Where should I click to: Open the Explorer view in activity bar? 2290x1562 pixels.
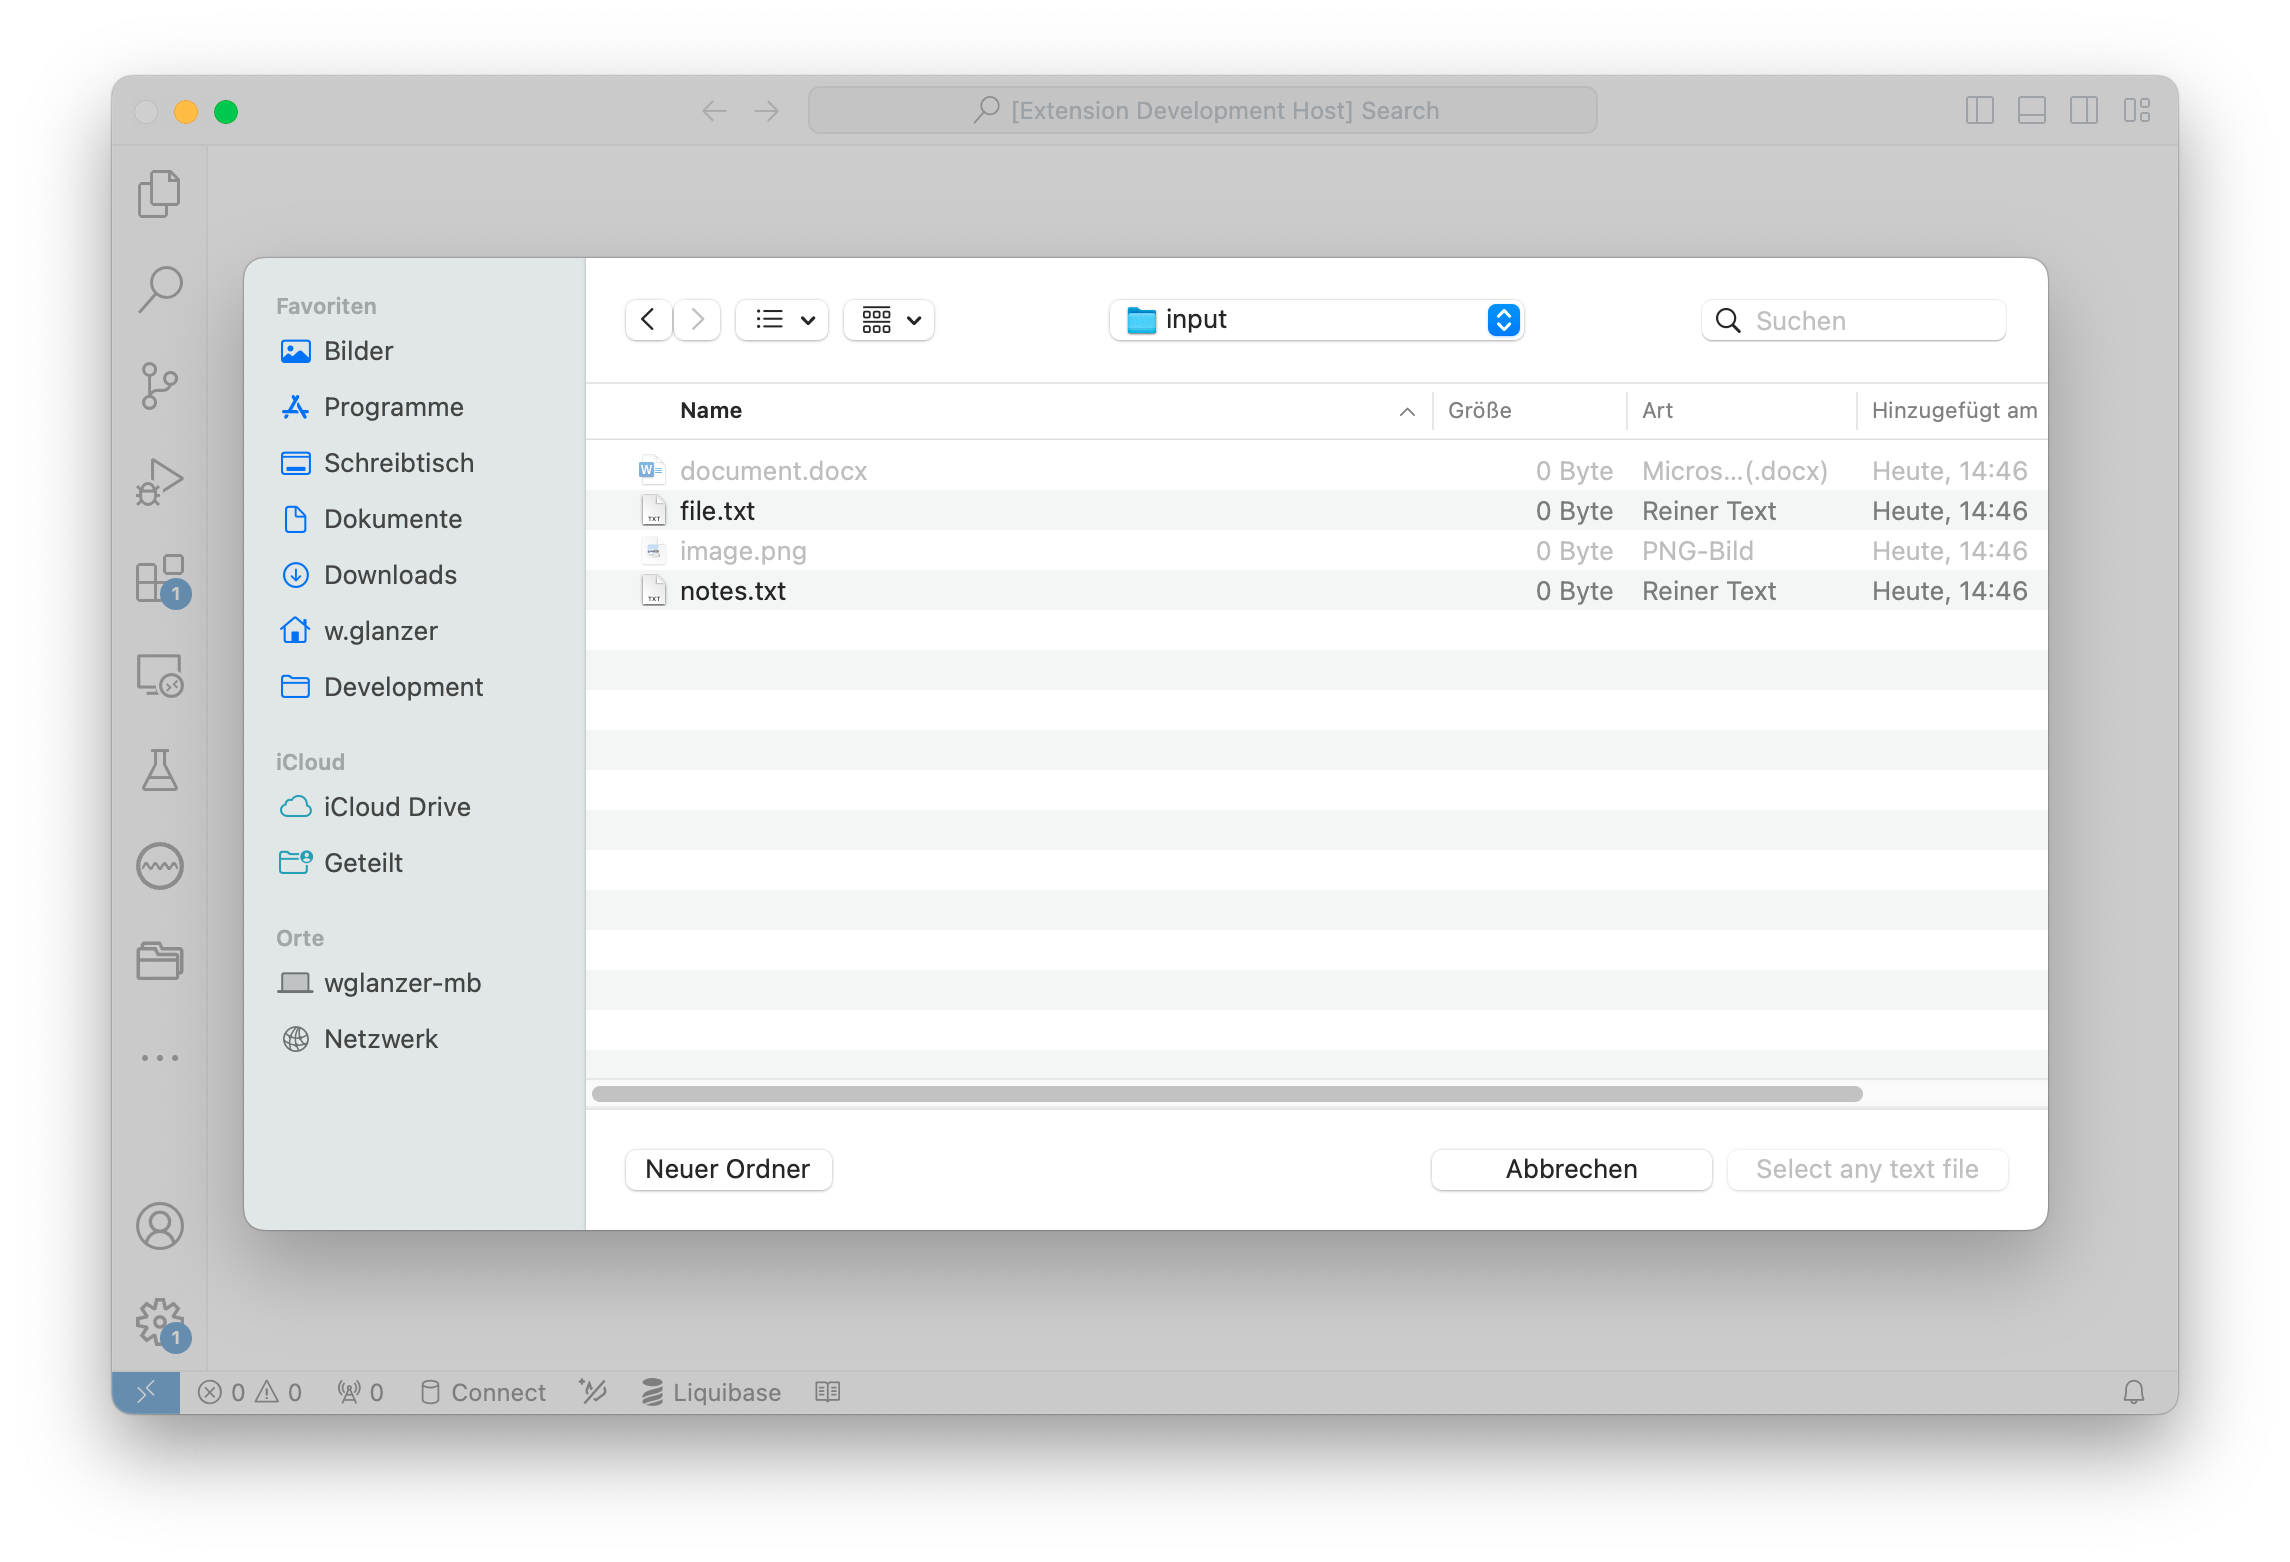click(x=159, y=194)
